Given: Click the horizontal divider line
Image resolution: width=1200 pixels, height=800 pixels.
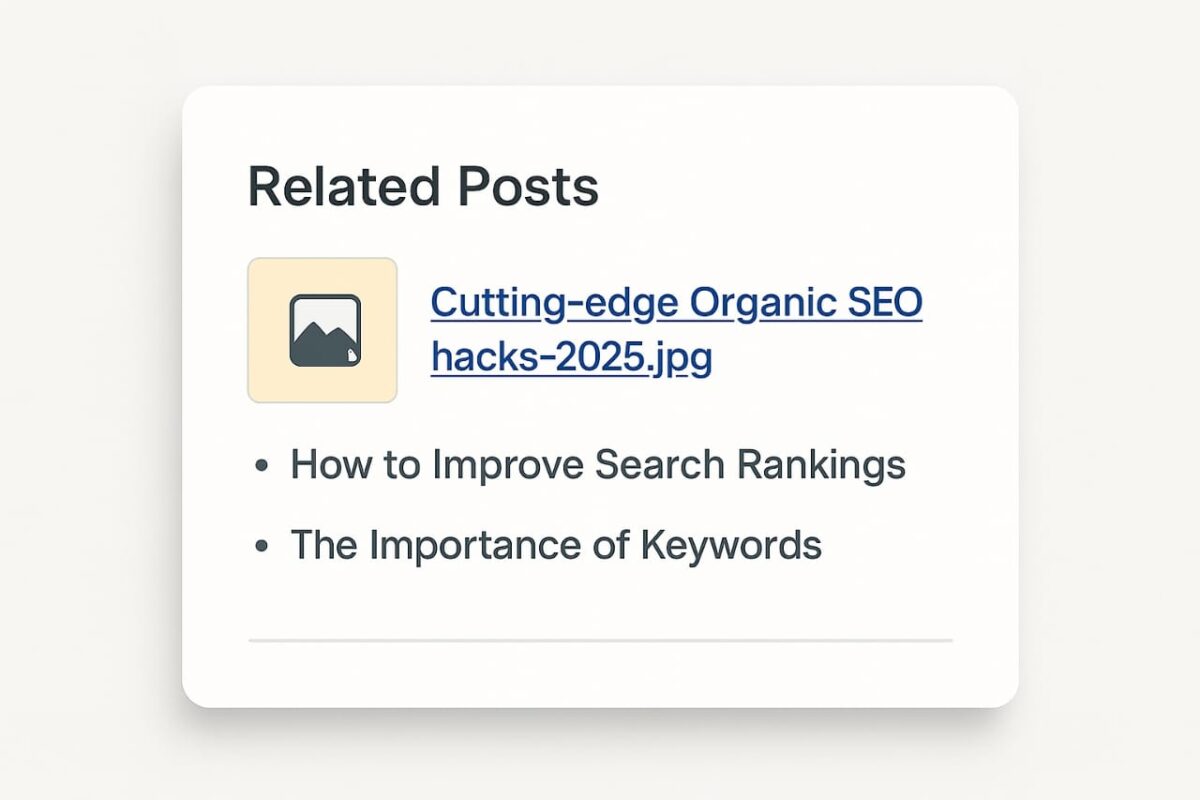Looking at the screenshot, I should [x=601, y=639].
